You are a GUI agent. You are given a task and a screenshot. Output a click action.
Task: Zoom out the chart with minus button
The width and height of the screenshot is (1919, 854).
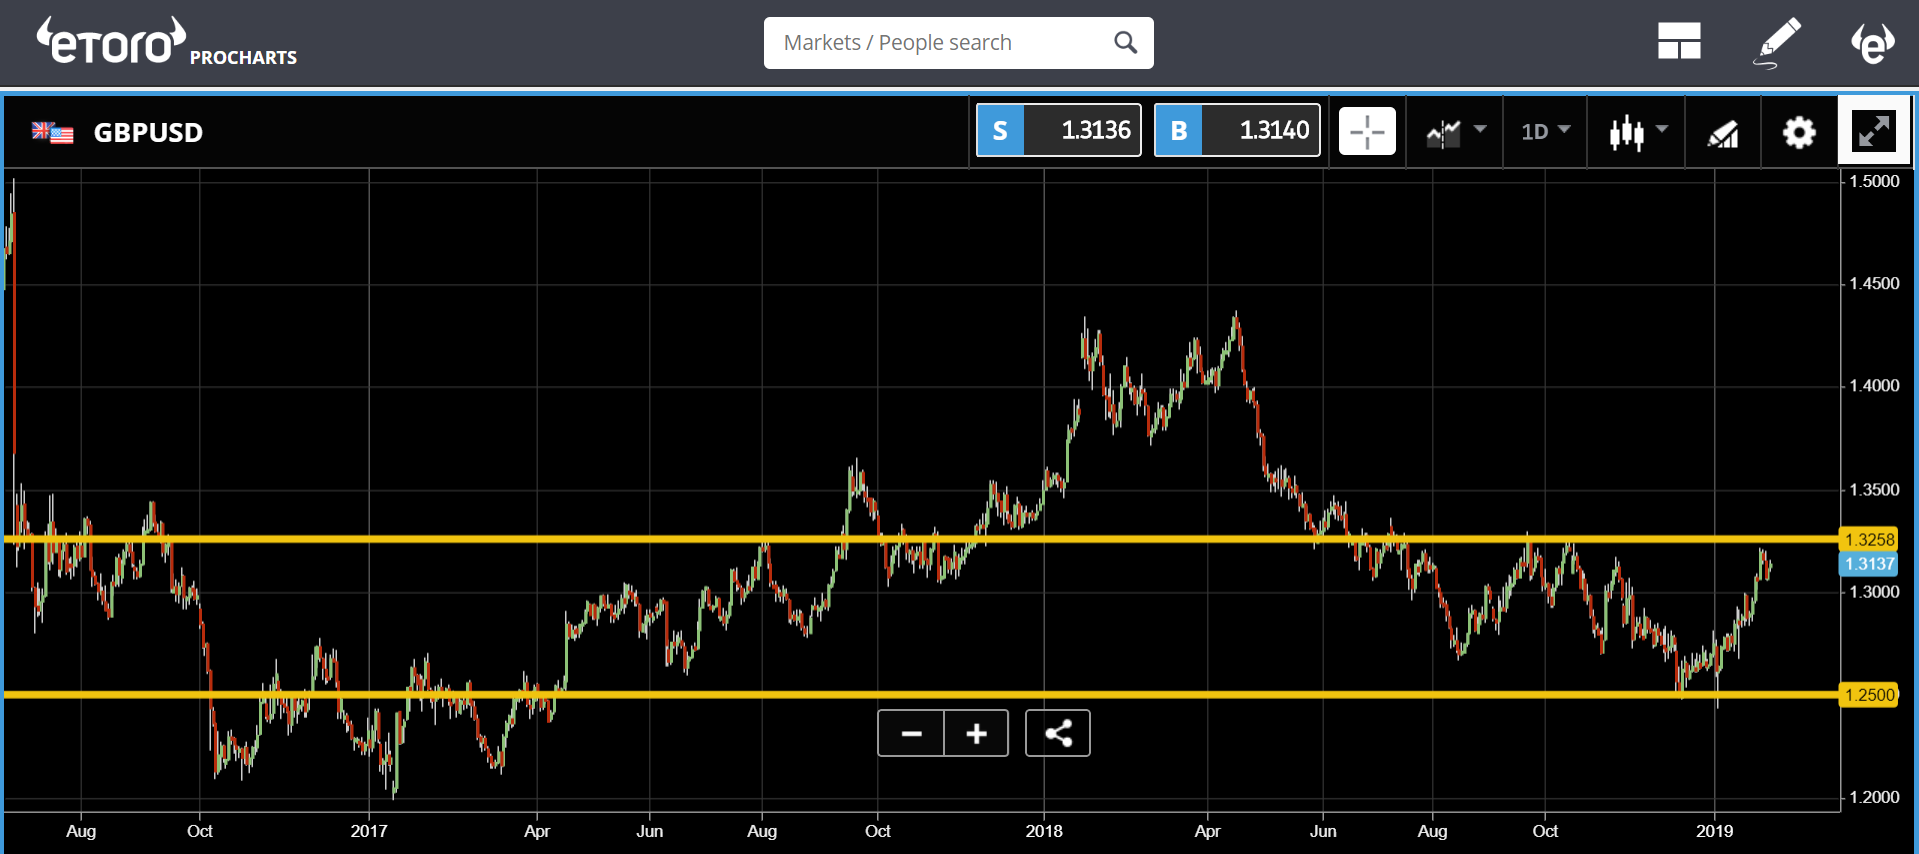(x=911, y=734)
